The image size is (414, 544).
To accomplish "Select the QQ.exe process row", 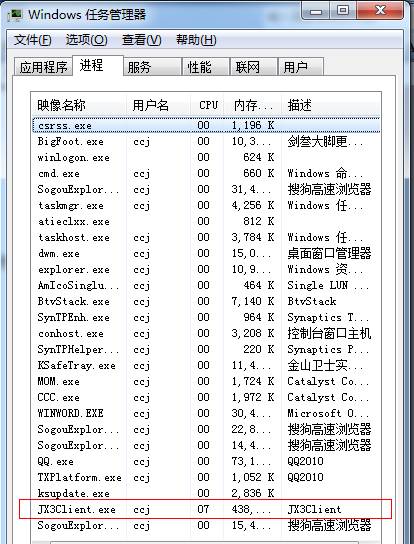I will (x=206, y=461).
